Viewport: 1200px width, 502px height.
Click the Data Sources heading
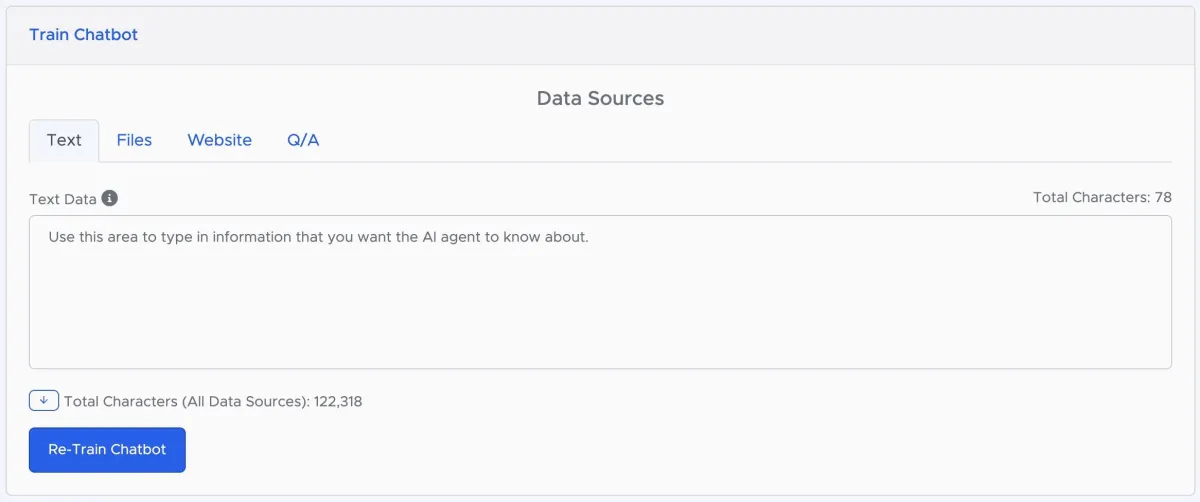click(x=600, y=98)
